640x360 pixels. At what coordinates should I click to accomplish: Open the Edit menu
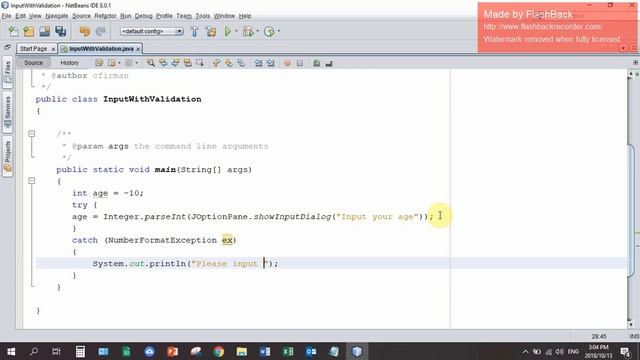pyautogui.click(x=20, y=16)
